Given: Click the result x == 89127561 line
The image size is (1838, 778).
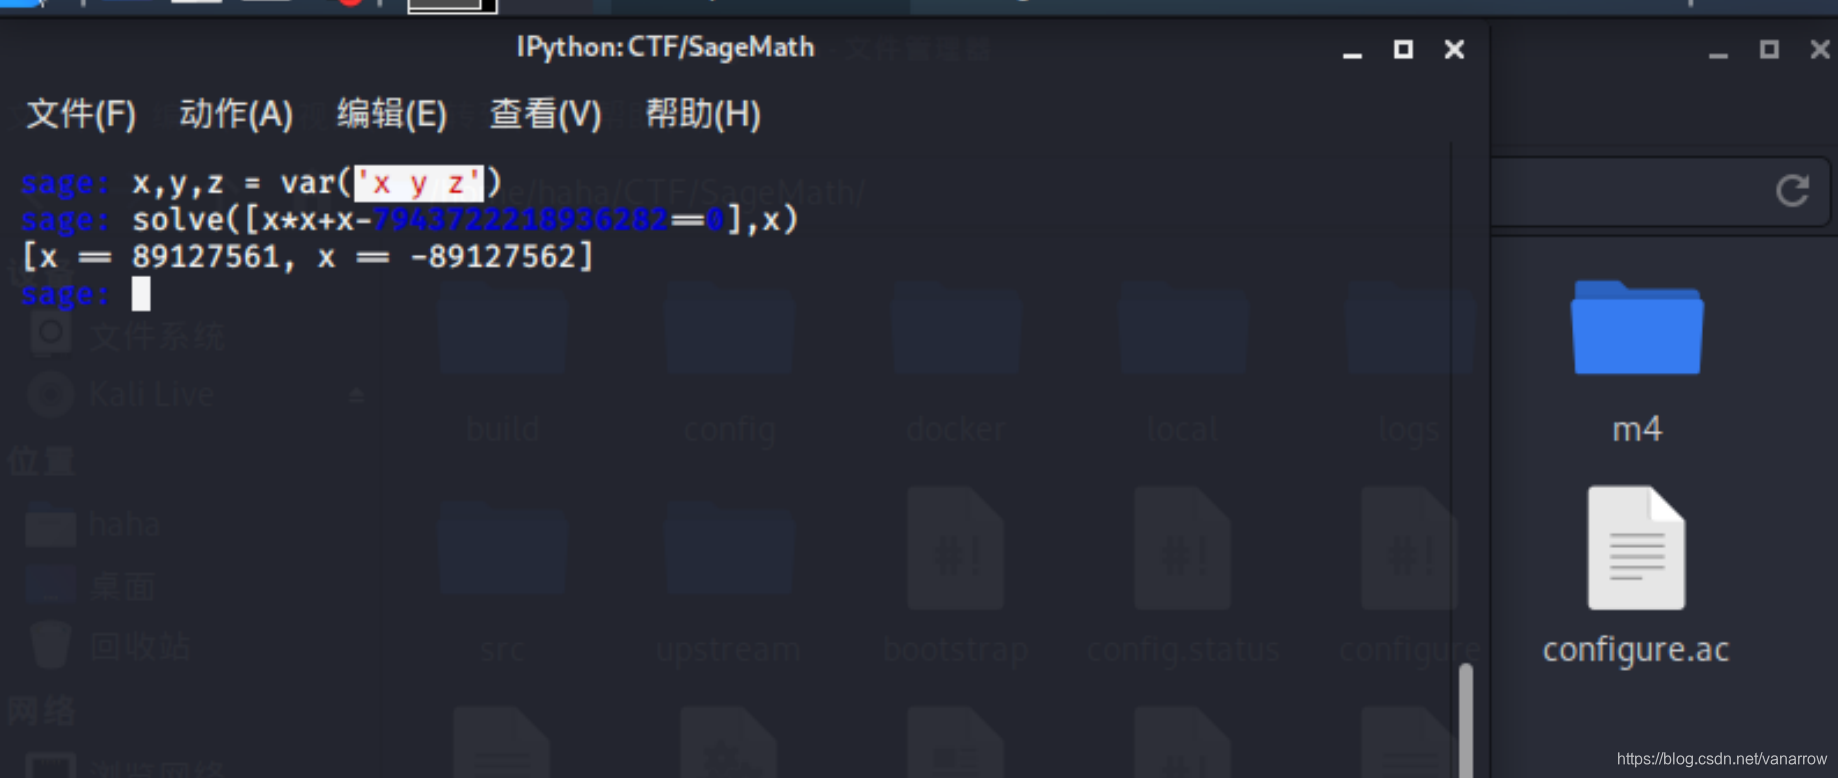Looking at the screenshot, I should pos(308,257).
